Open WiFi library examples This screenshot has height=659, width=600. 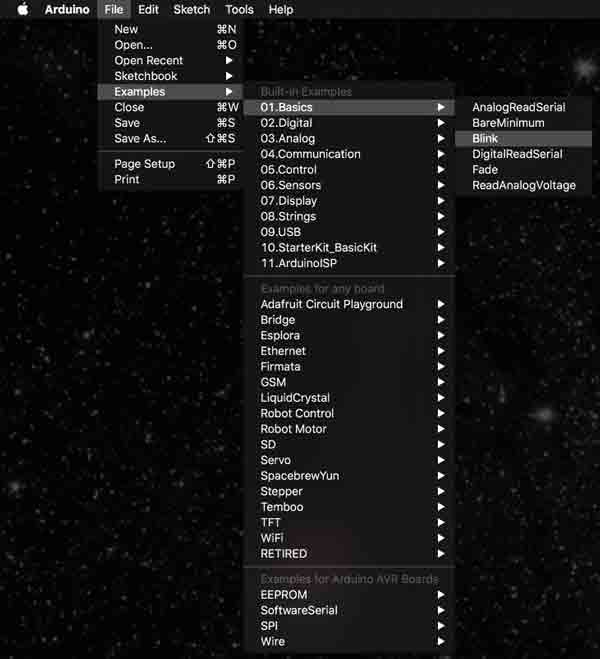coord(350,538)
